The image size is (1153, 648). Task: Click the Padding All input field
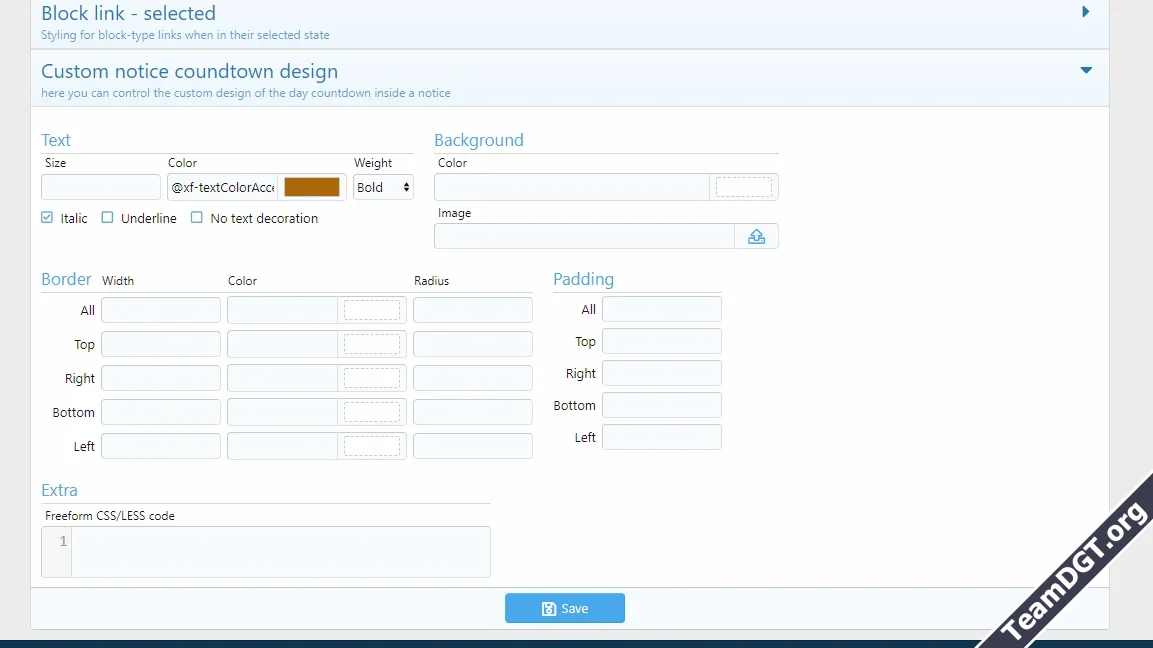pos(661,308)
